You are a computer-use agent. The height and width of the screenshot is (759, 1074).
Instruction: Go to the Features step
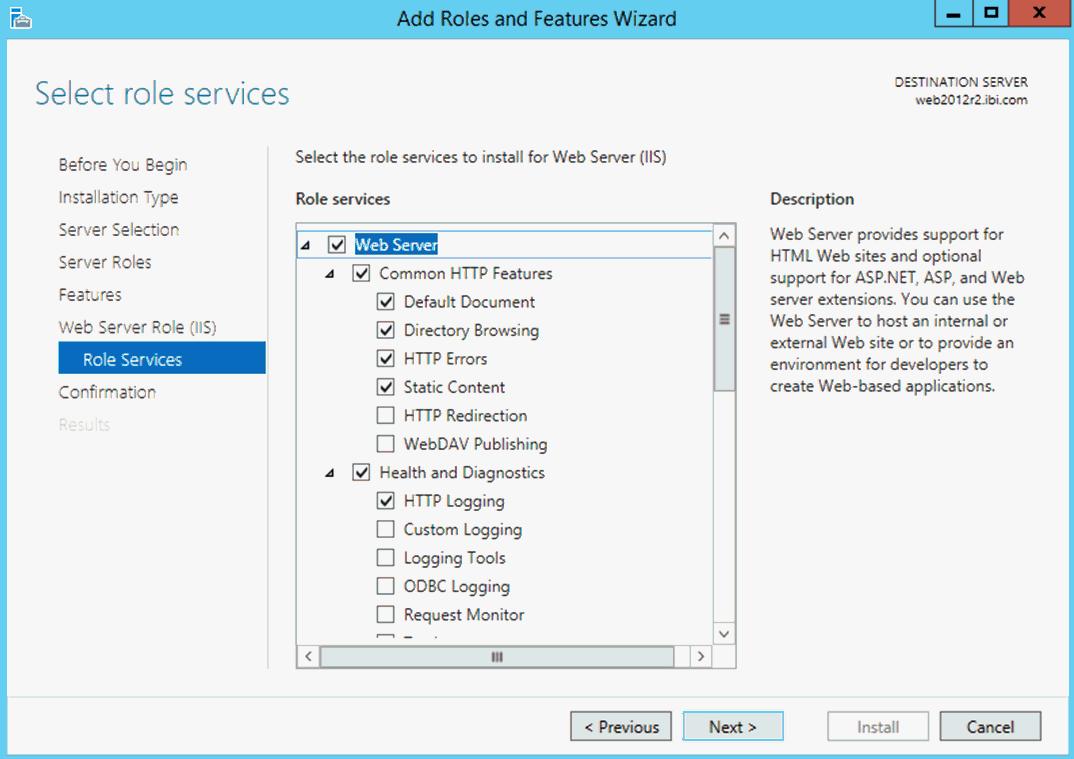[90, 295]
